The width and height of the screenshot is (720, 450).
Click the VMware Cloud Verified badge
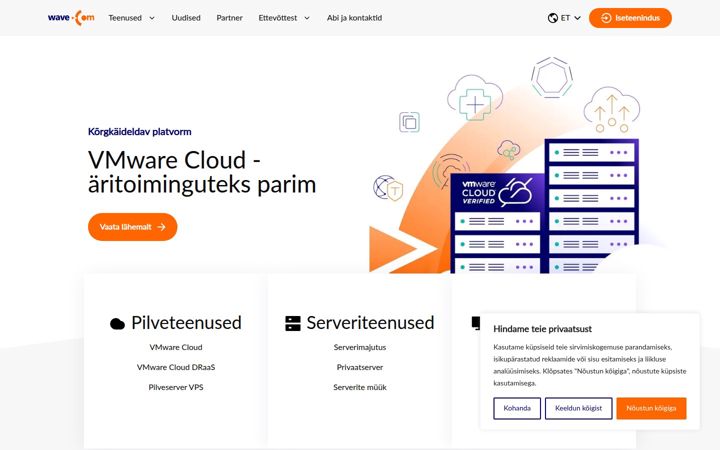click(x=497, y=191)
